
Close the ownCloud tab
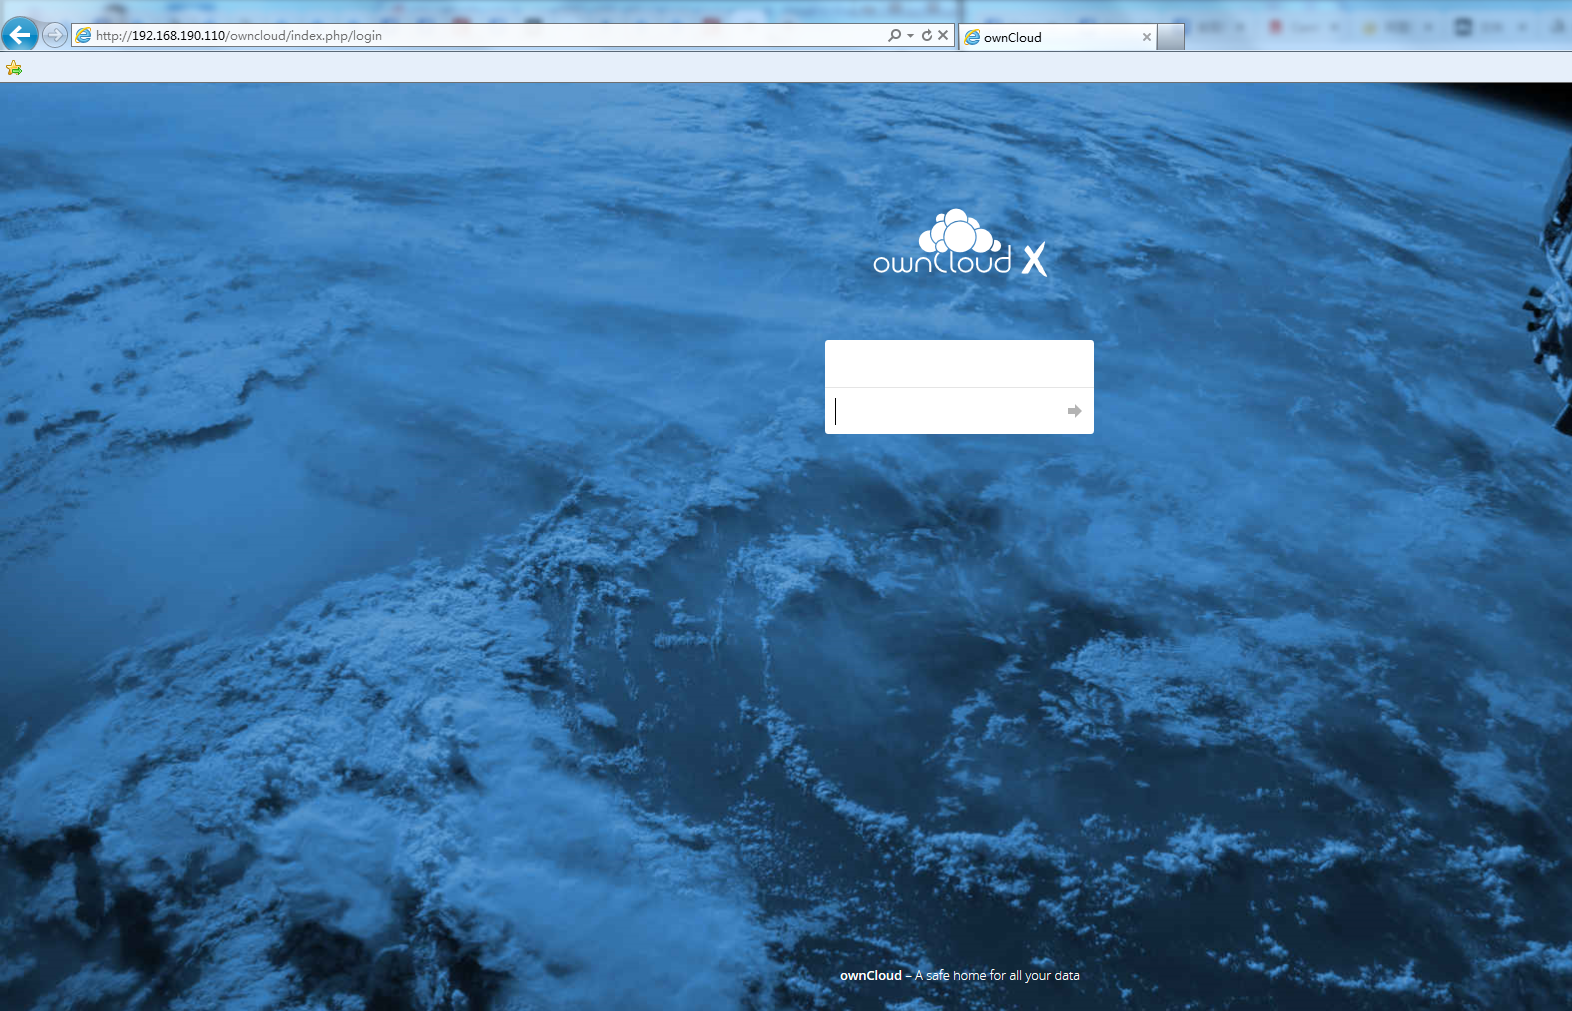pyautogui.click(x=1147, y=37)
